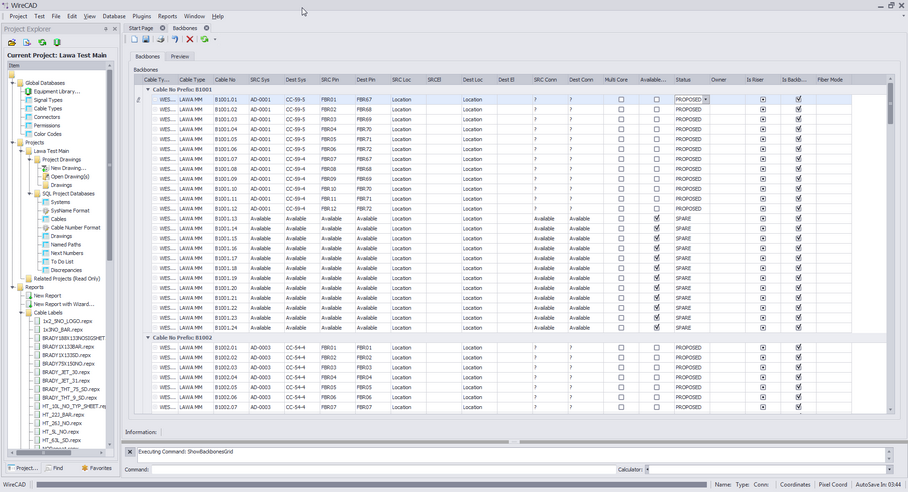The height and width of the screenshot is (492, 908).
Task: Open the Project menu
Action: point(18,16)
